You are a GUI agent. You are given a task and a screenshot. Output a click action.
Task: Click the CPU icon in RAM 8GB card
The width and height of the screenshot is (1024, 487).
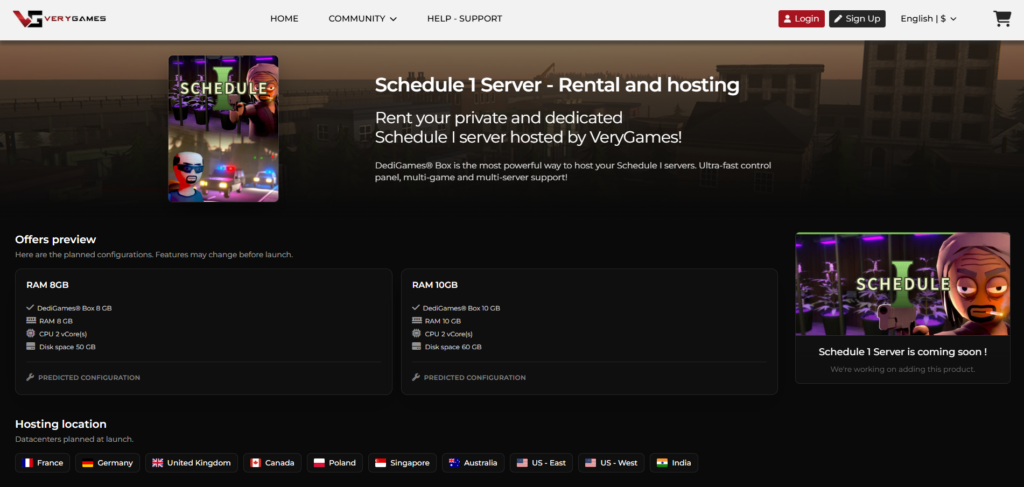coord(31,334)
